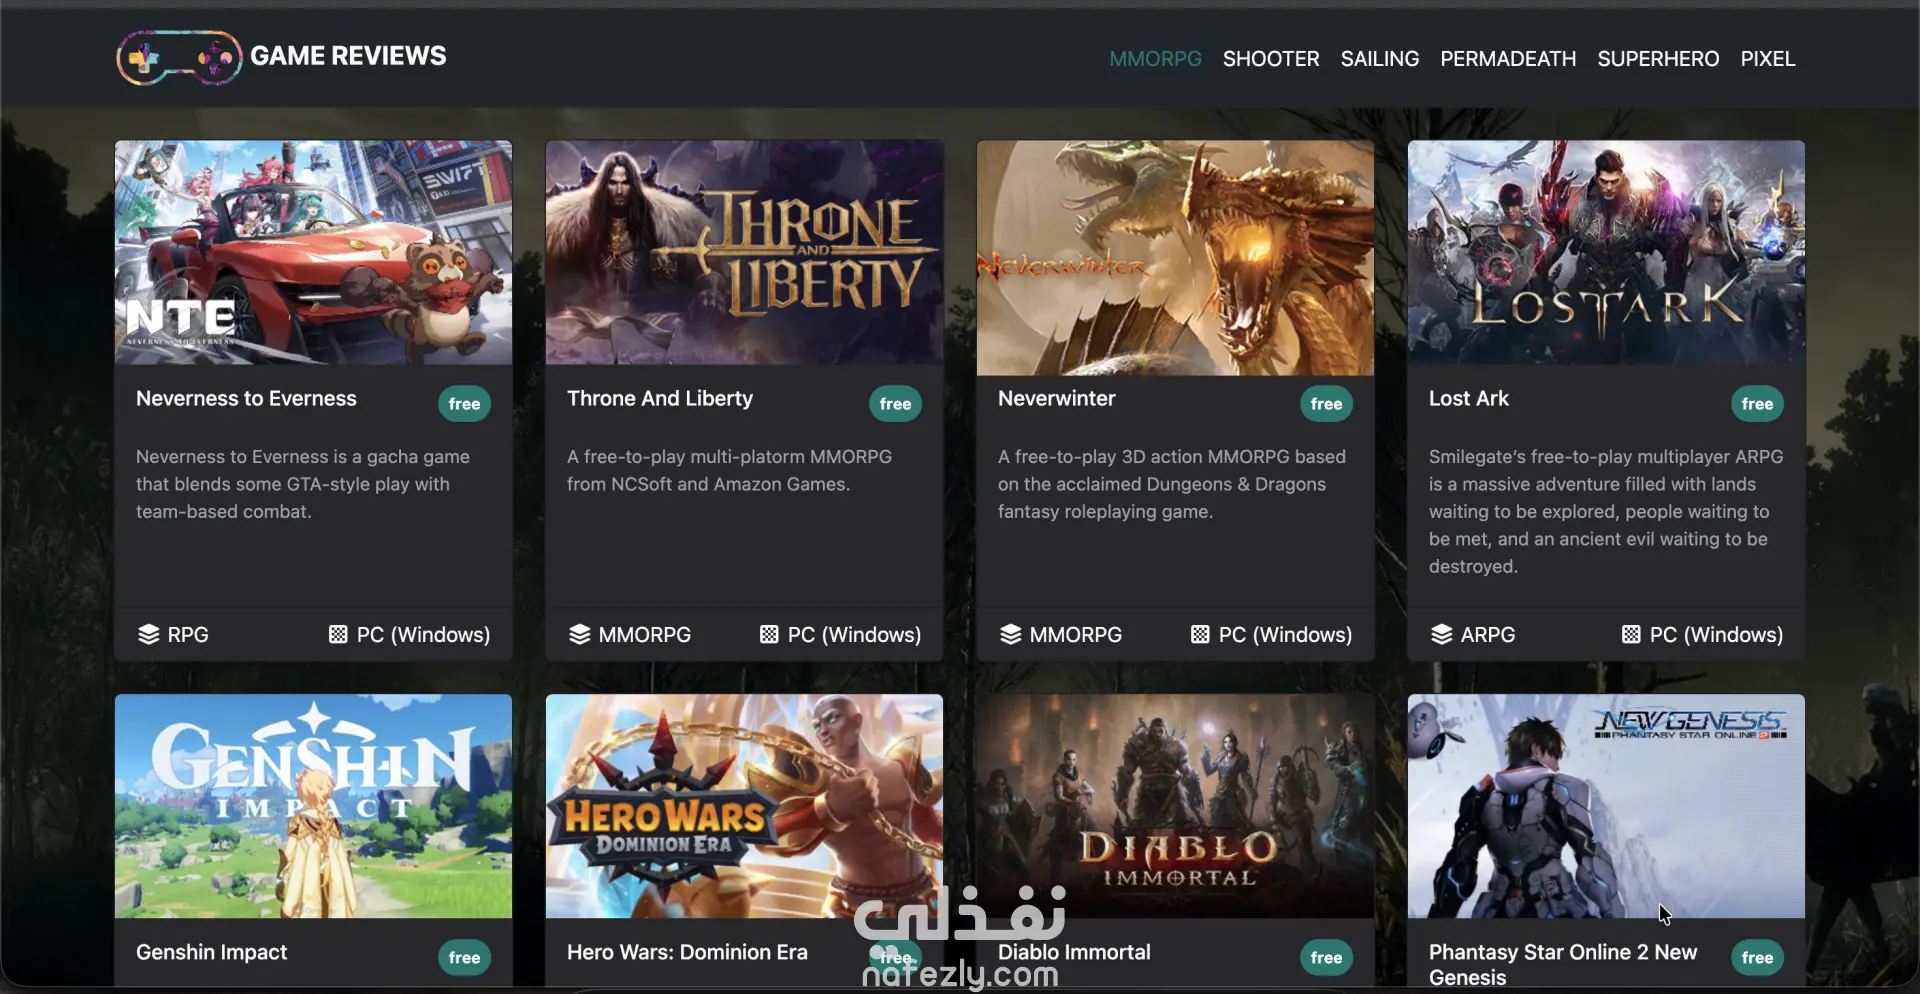This screenshot has height=994, width=1920.
Task: Click the genre layers icon on Lost Ark
Action: point(1441,634)
